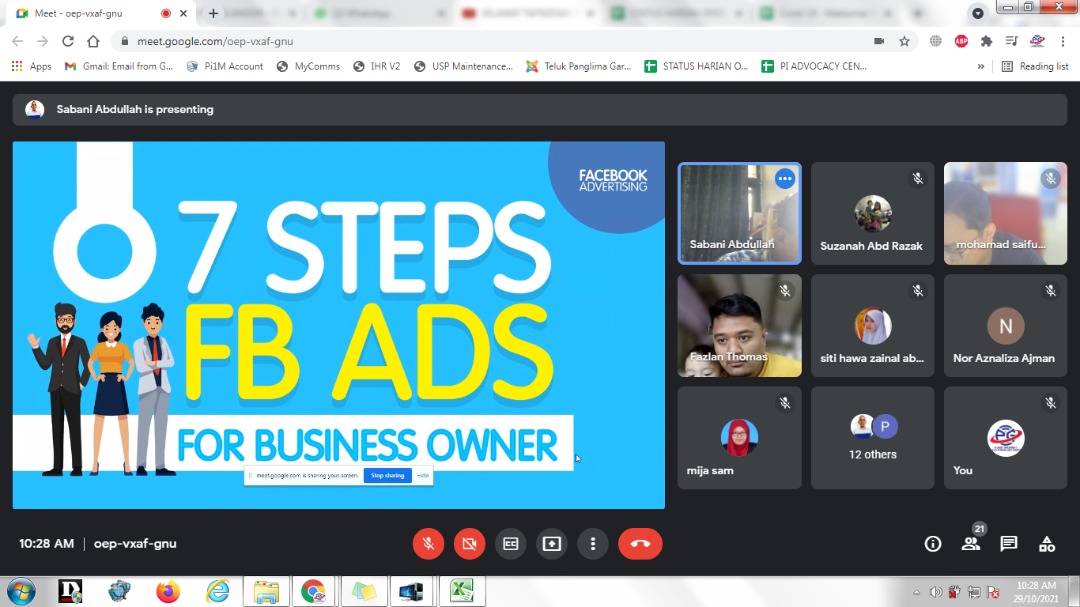Toggle the camera off button

point(470,544)
